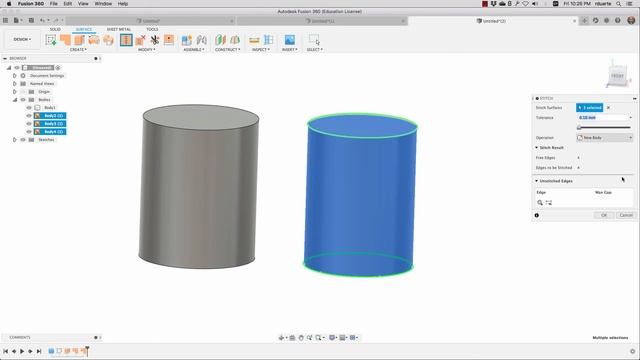
Task: Select the surface Loft tool icon
Action: [x=108, y=40]
